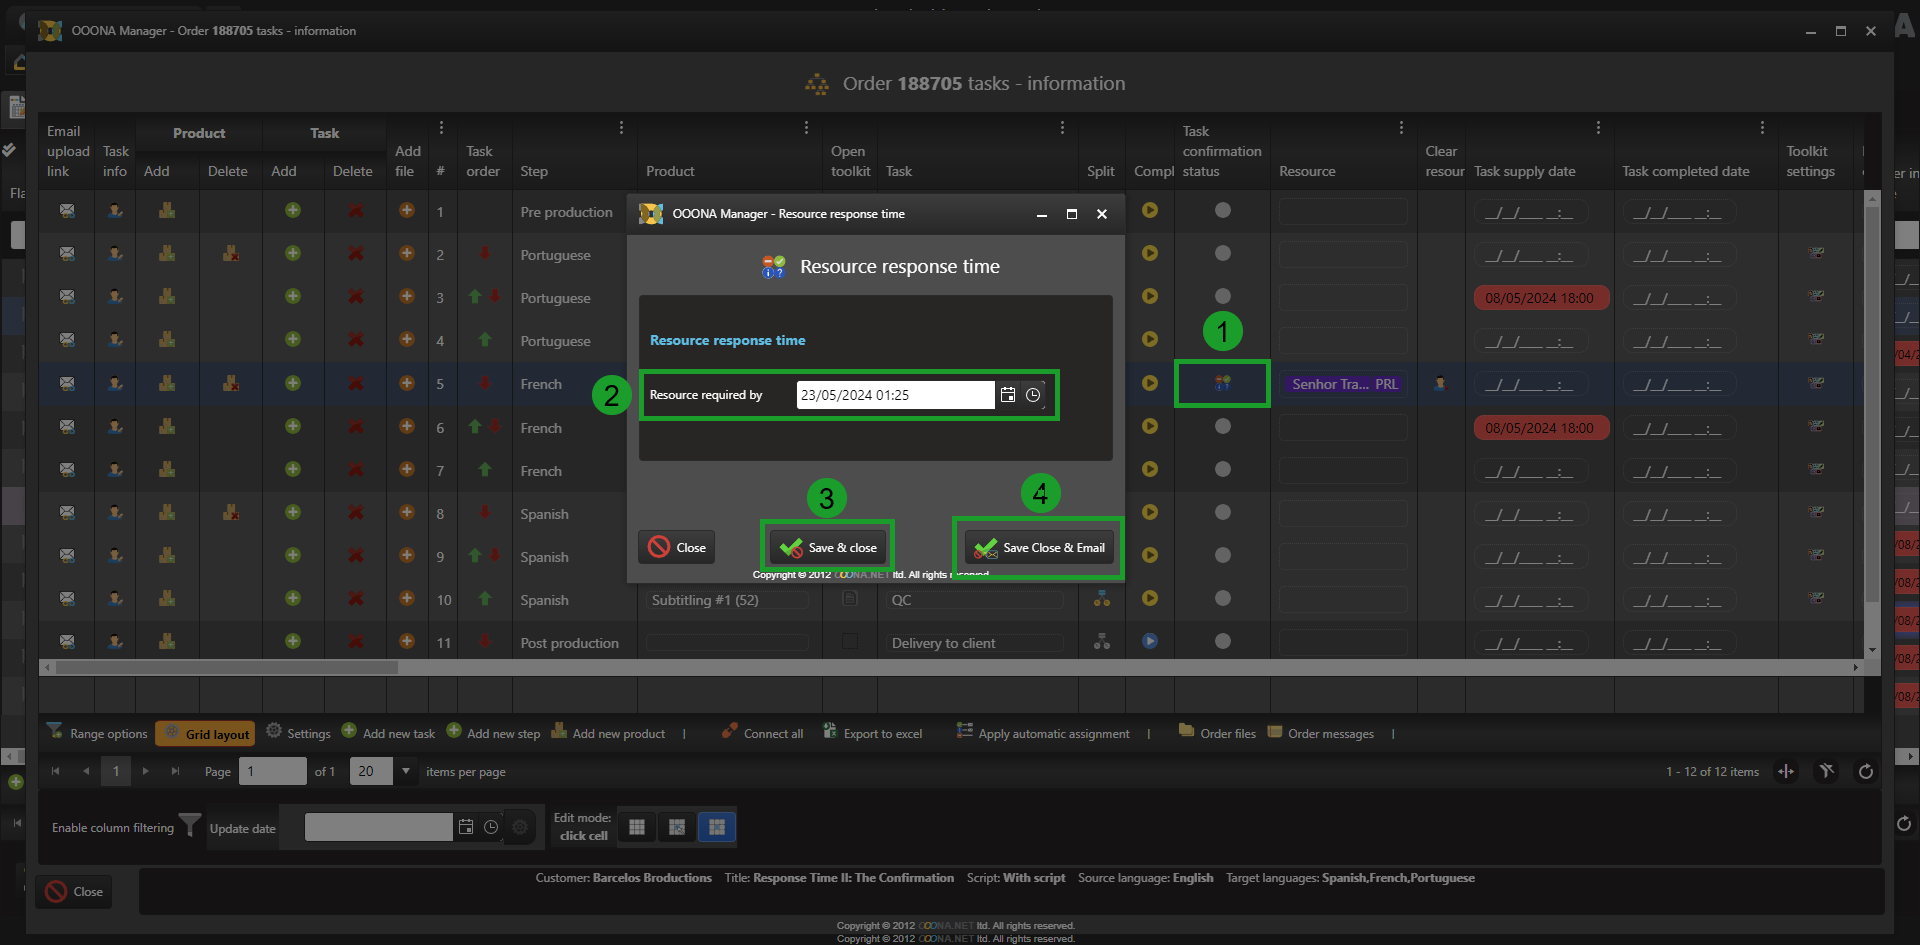The image size is (1920, 945).
Task: Toggle the Grid layout button
Action: pyautogui.click(x=206, y=734)
